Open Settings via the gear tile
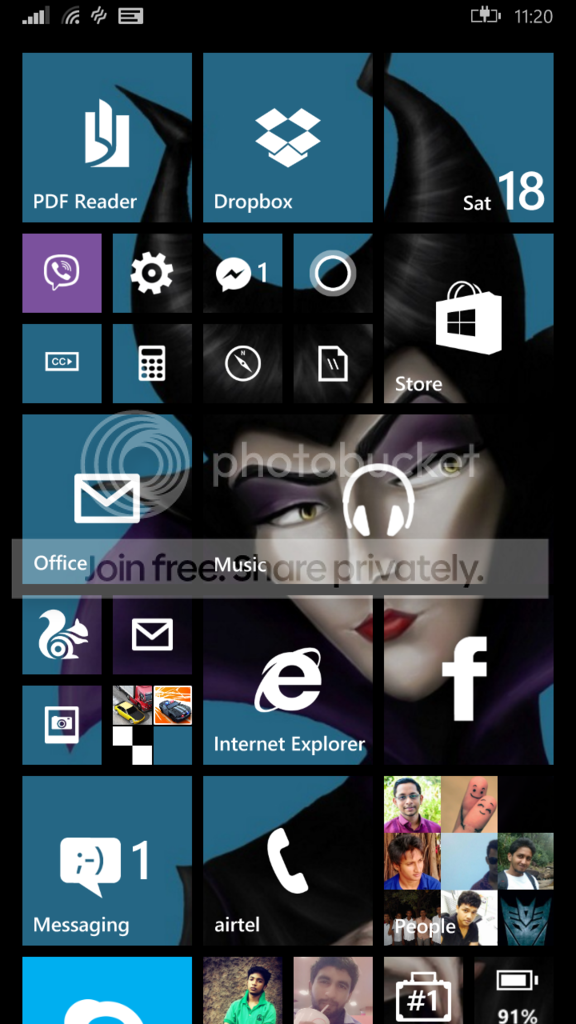This screenshot has width=576, height=1024. click(152, 273)
